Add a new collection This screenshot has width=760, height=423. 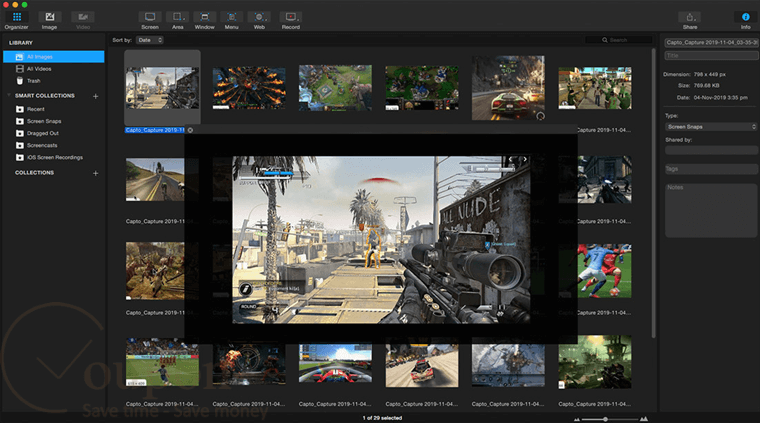coord(95,173)
